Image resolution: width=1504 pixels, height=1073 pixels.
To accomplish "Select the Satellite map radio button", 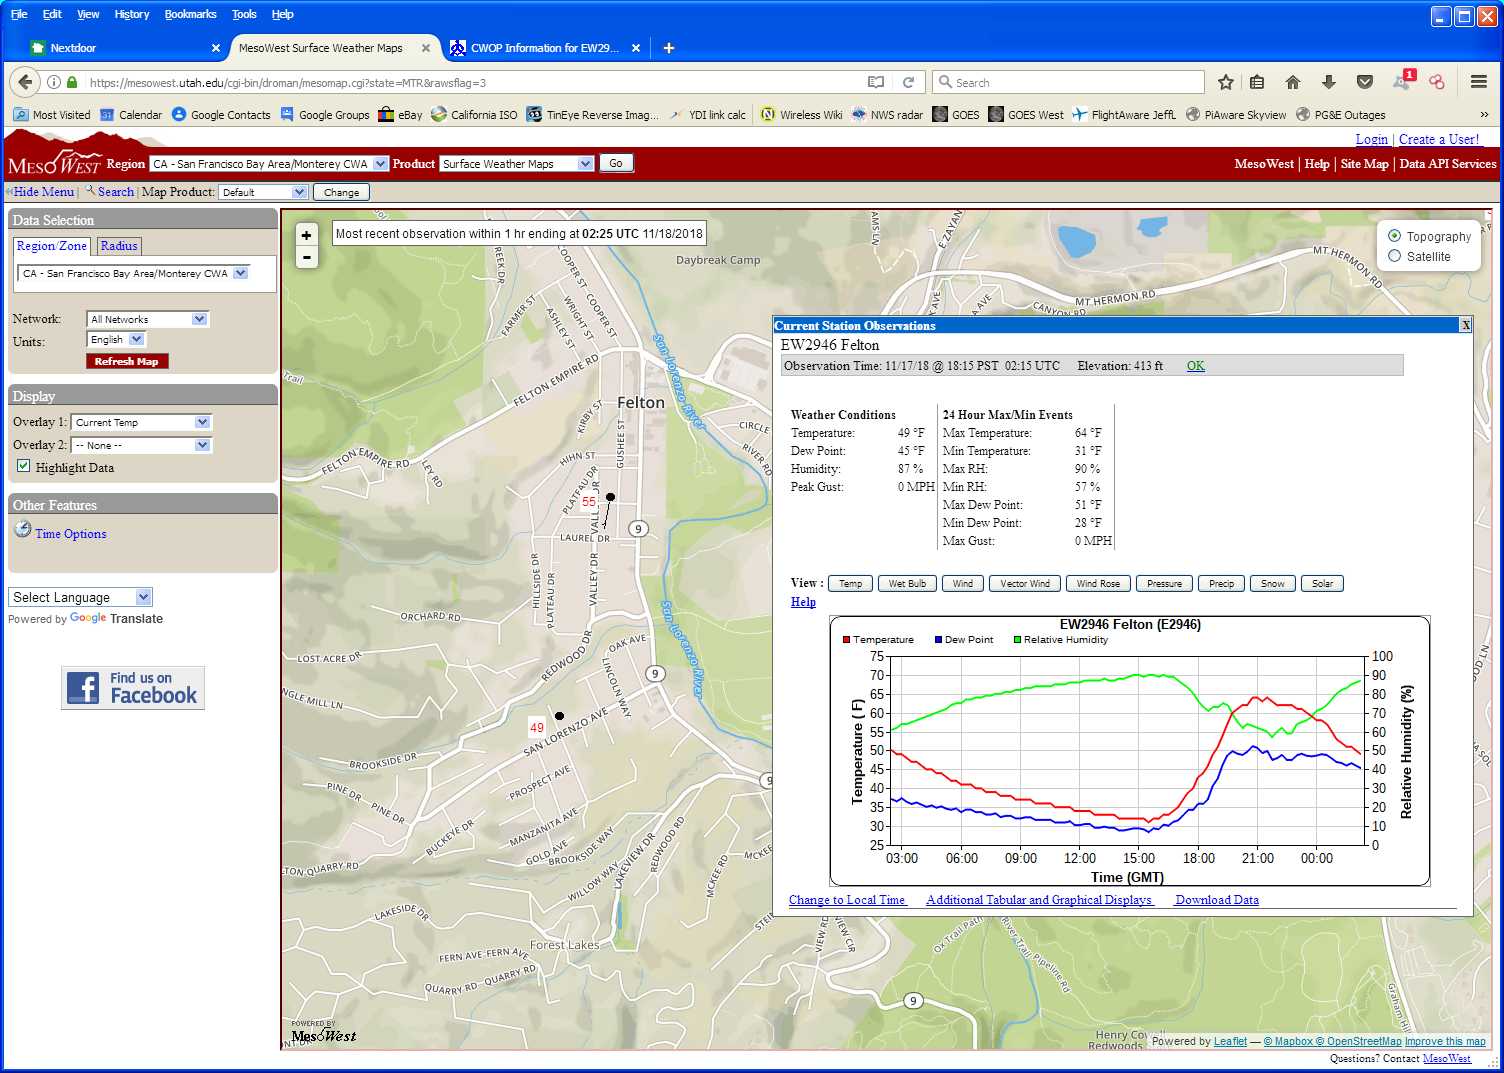I will pyautogui.click(x=1395, y=256).
